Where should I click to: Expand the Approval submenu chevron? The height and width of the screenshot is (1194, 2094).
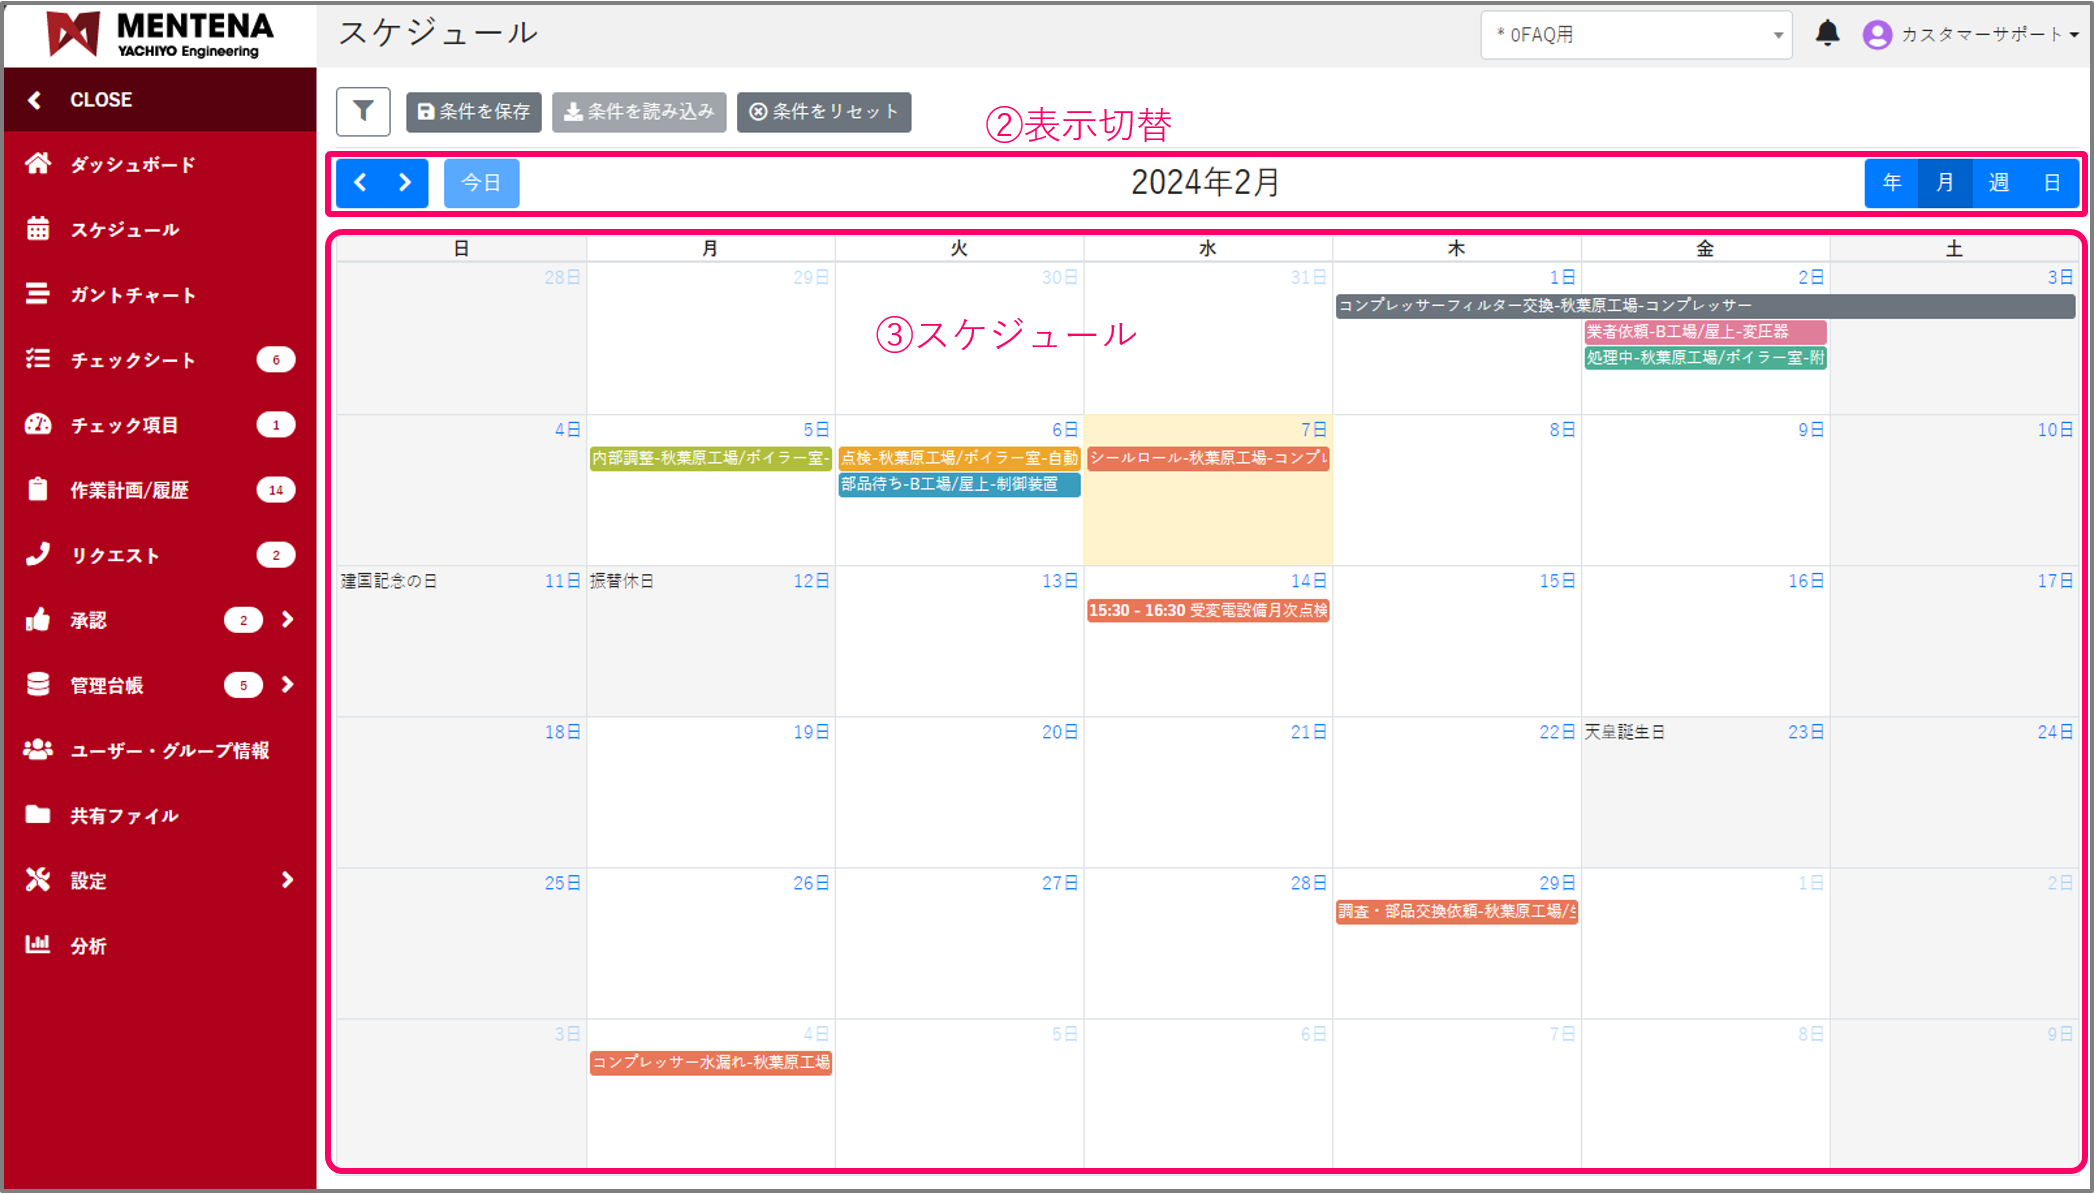[x=288, y=620]
